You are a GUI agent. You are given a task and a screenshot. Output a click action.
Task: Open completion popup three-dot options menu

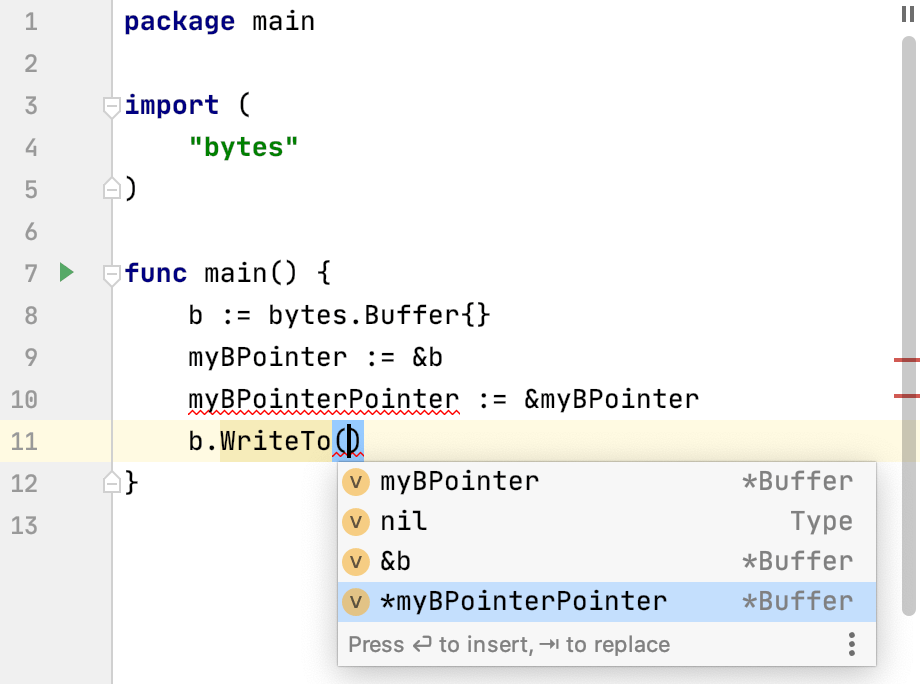coord(851,644)
